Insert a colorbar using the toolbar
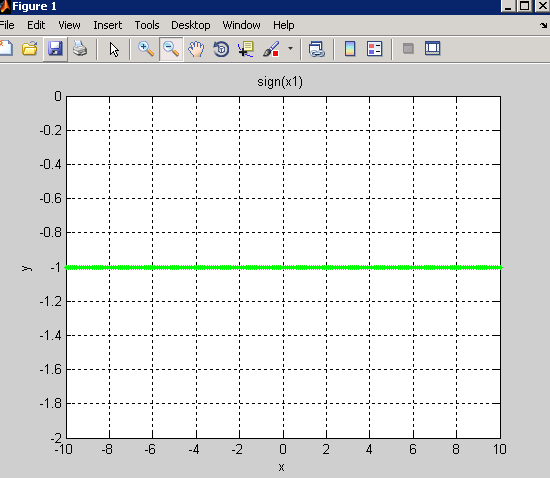 pos(350,49)
